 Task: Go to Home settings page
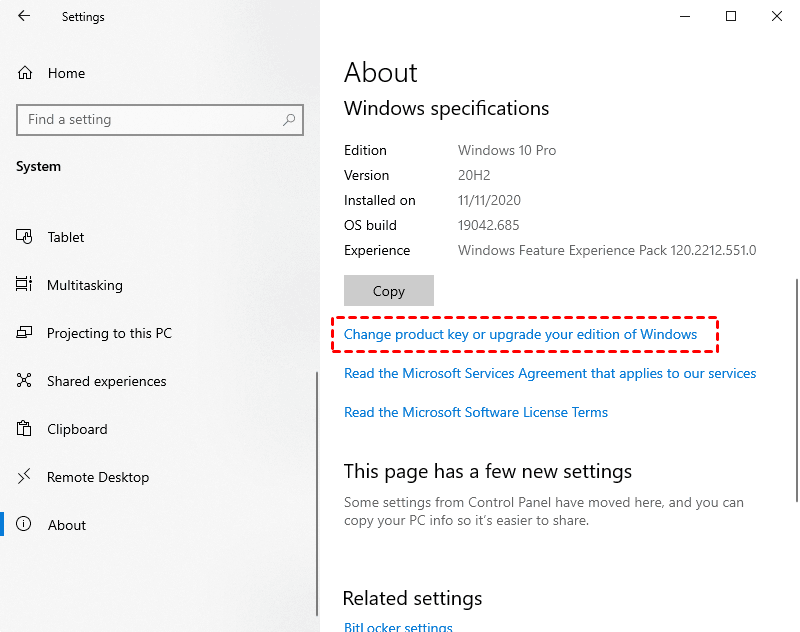tap(66, 73)
